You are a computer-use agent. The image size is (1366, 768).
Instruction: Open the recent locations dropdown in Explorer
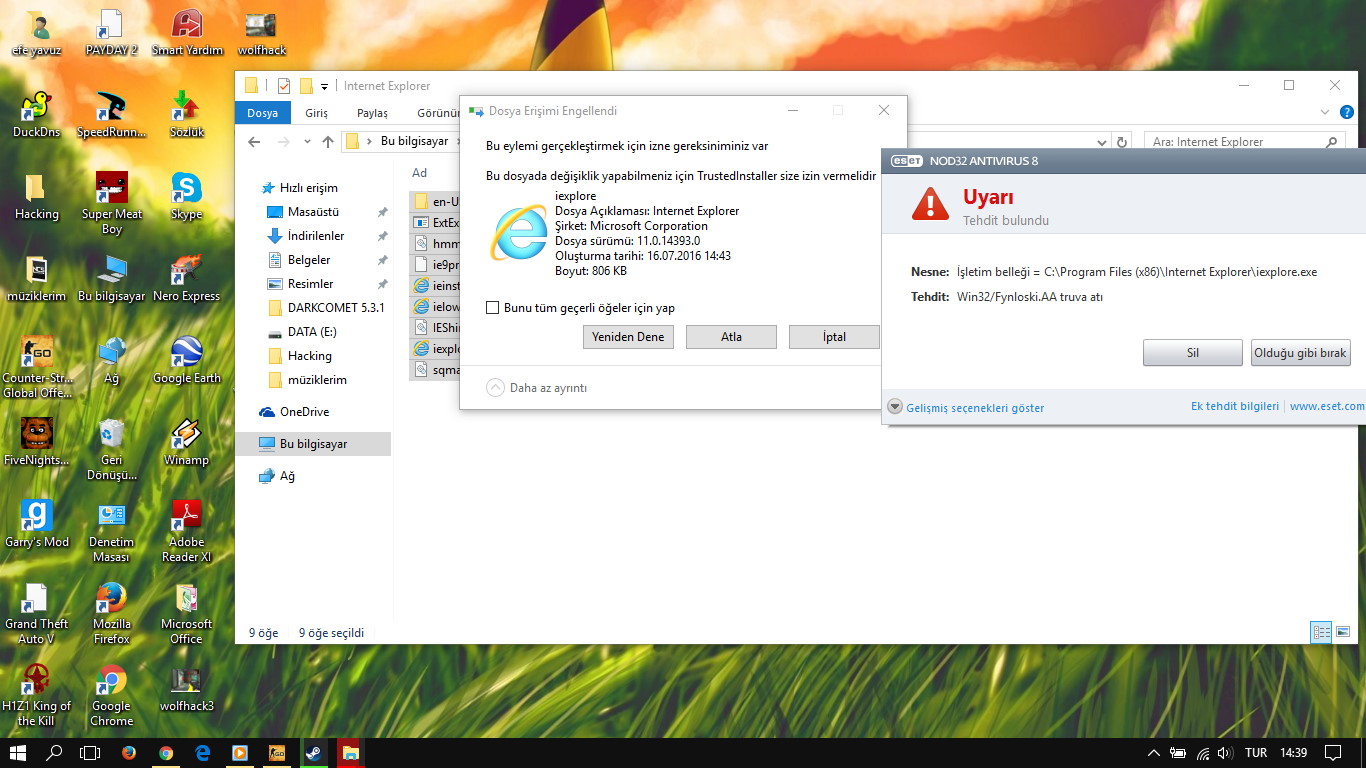pos(307,142)
